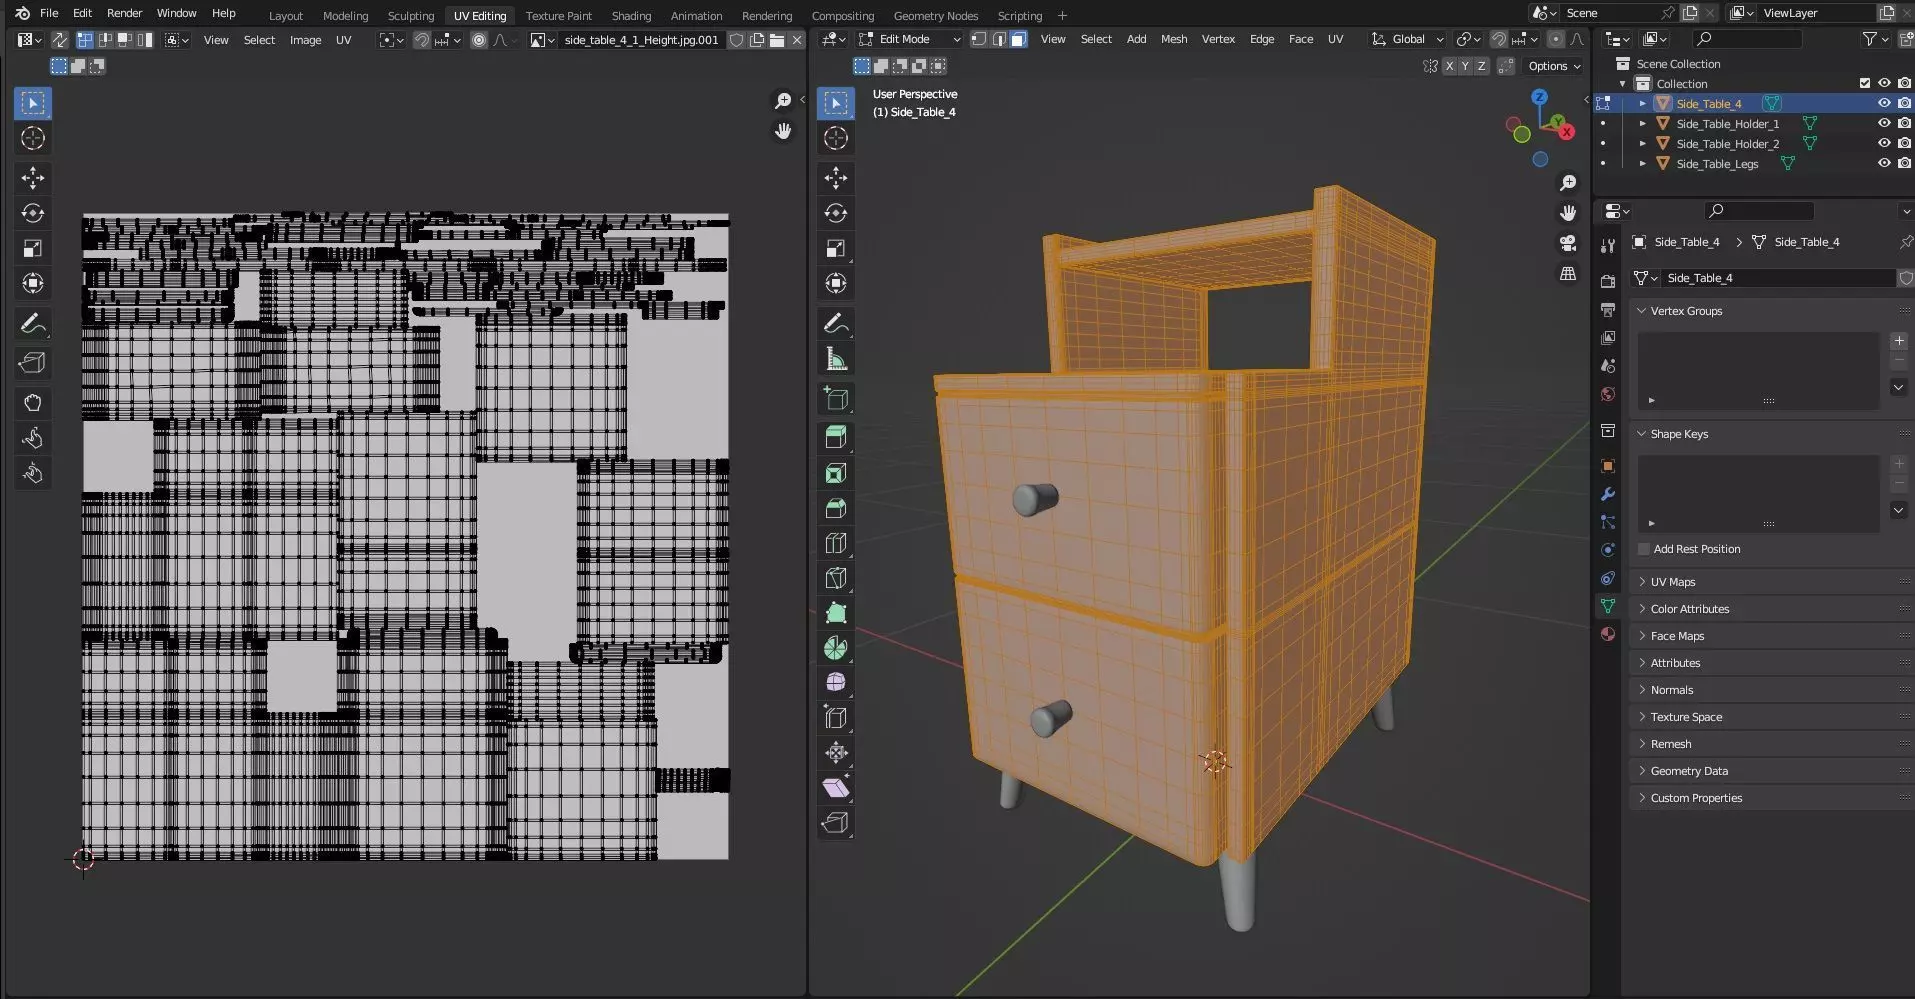Expand Side_Table_Holder_1 in the outliner tree
The width and height of the screenshot is (1915, 999).
1642,123
